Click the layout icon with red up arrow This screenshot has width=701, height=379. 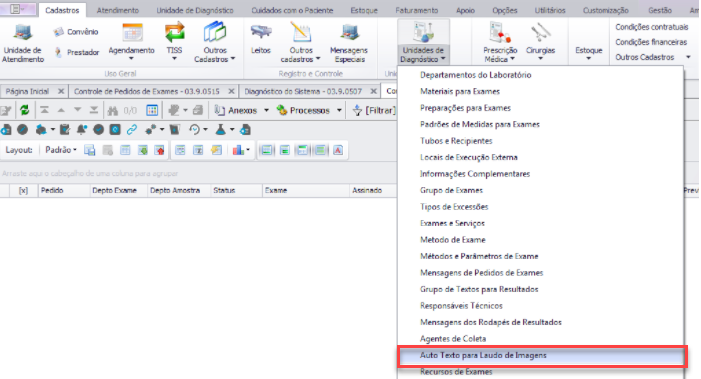coord(160,150)
